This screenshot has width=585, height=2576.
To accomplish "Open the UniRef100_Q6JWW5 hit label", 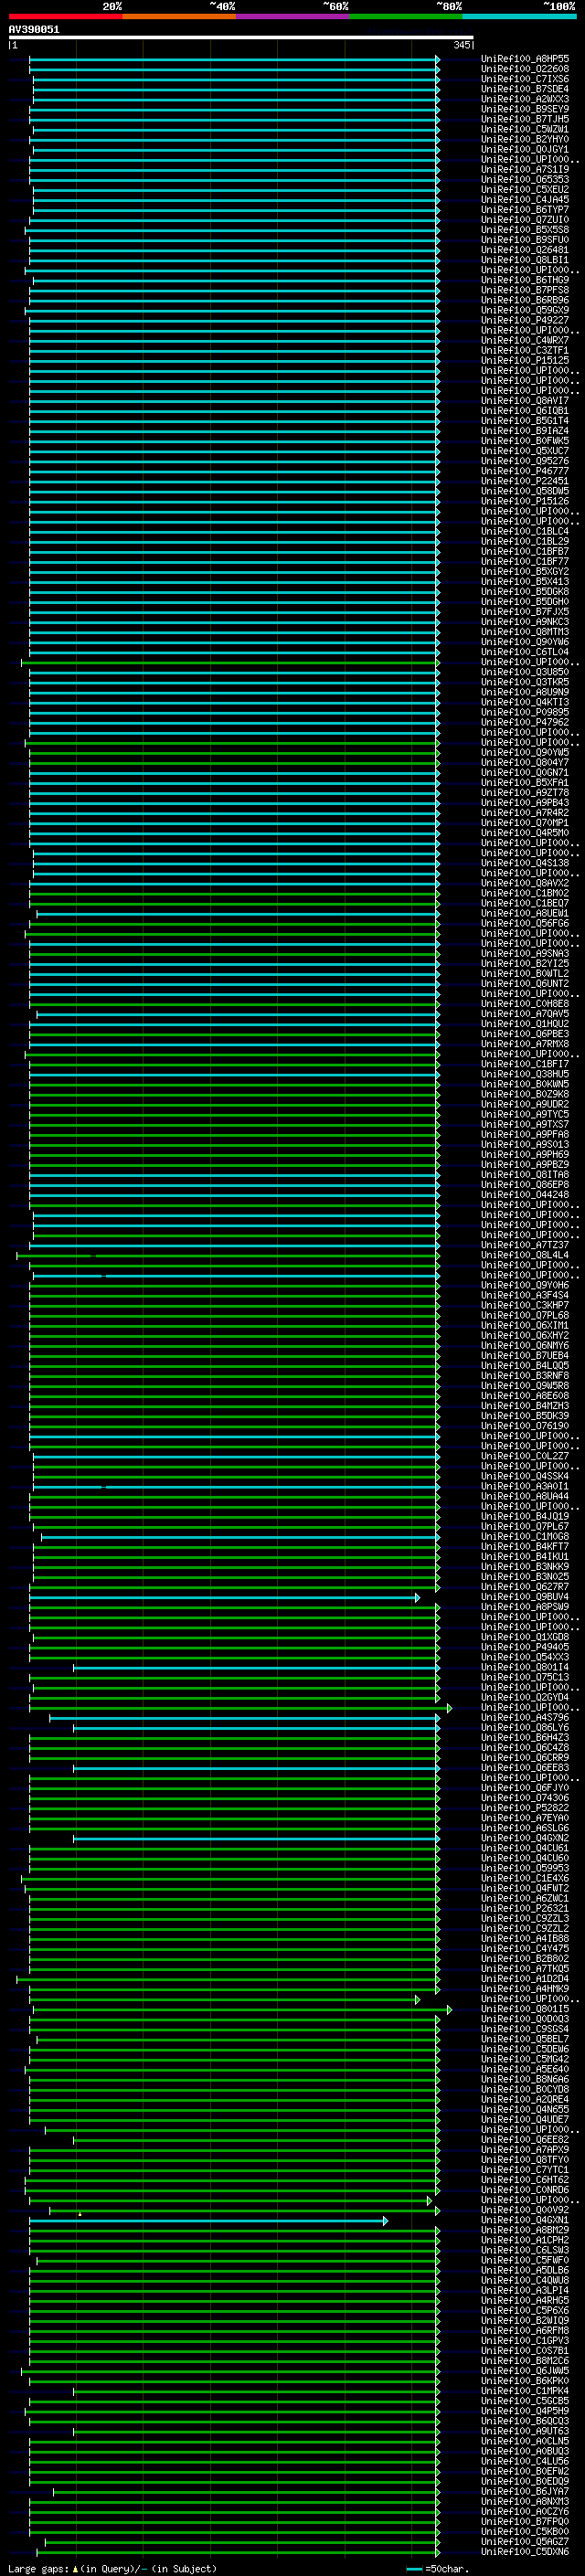I will [x=524, y=2370].
